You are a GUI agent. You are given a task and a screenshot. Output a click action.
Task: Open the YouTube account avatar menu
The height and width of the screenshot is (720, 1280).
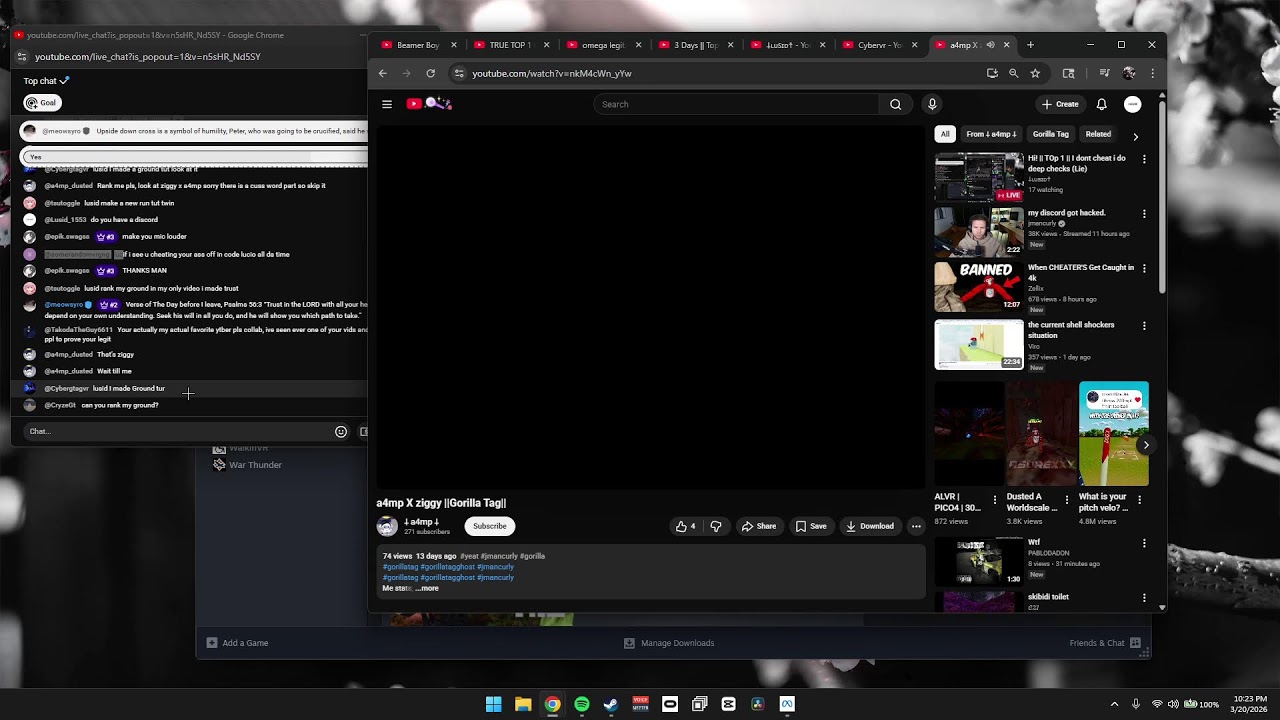1132,104
